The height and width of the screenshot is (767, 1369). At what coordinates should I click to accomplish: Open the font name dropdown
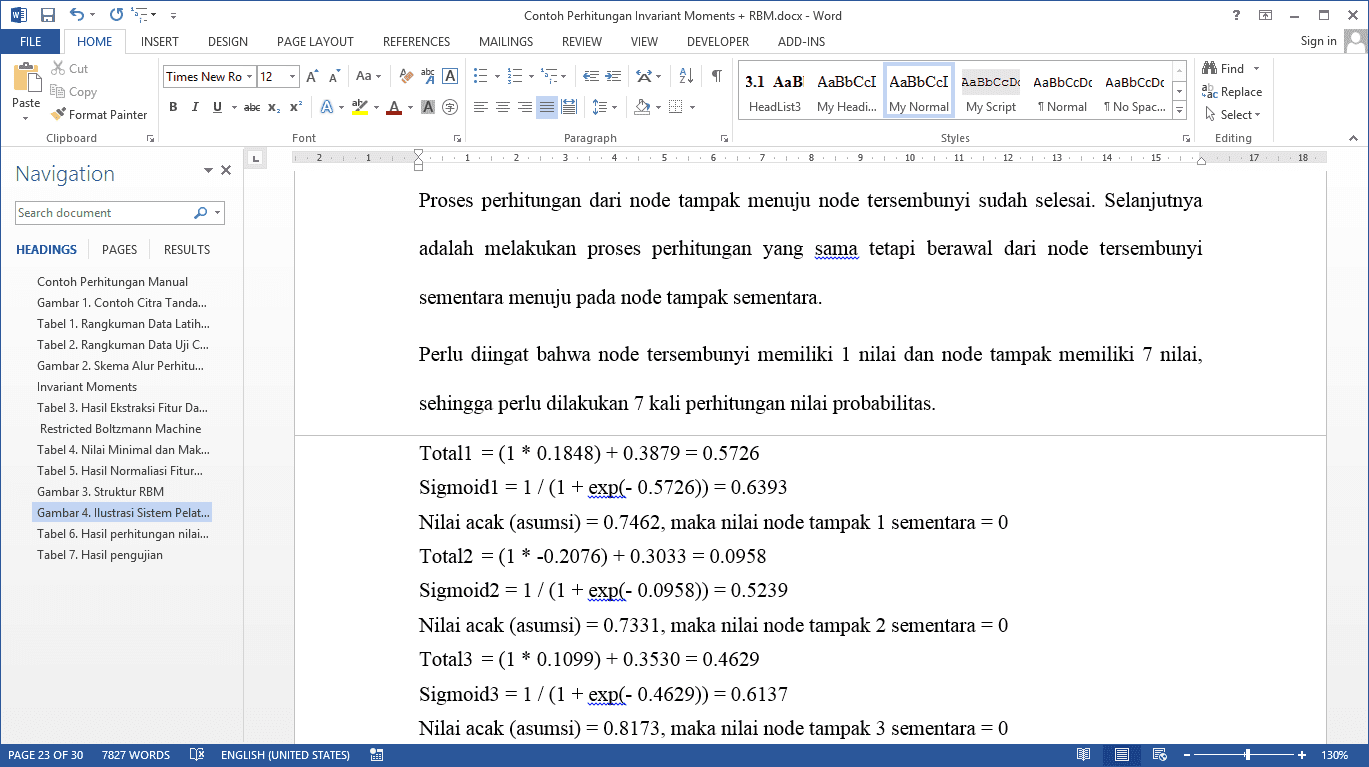click(250, 77)
